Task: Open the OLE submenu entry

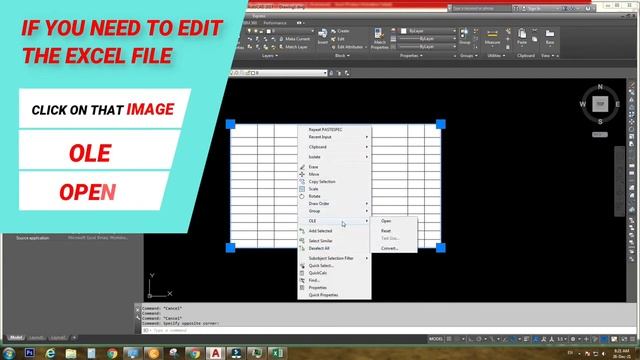Action: (334, 221)
